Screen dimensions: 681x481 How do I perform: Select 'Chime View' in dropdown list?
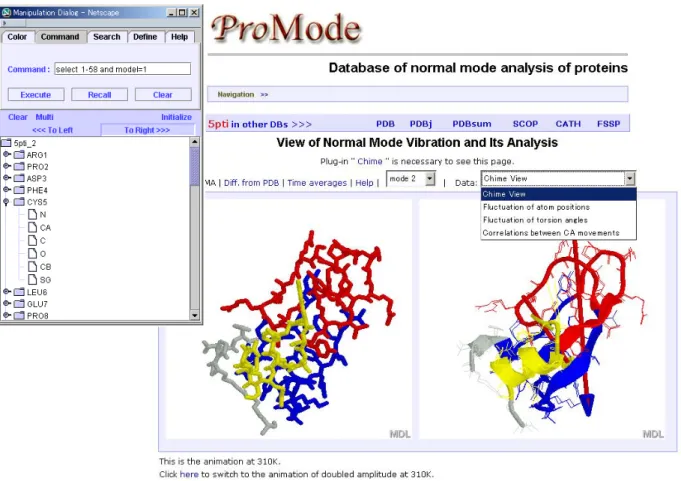tap(559, 194)
